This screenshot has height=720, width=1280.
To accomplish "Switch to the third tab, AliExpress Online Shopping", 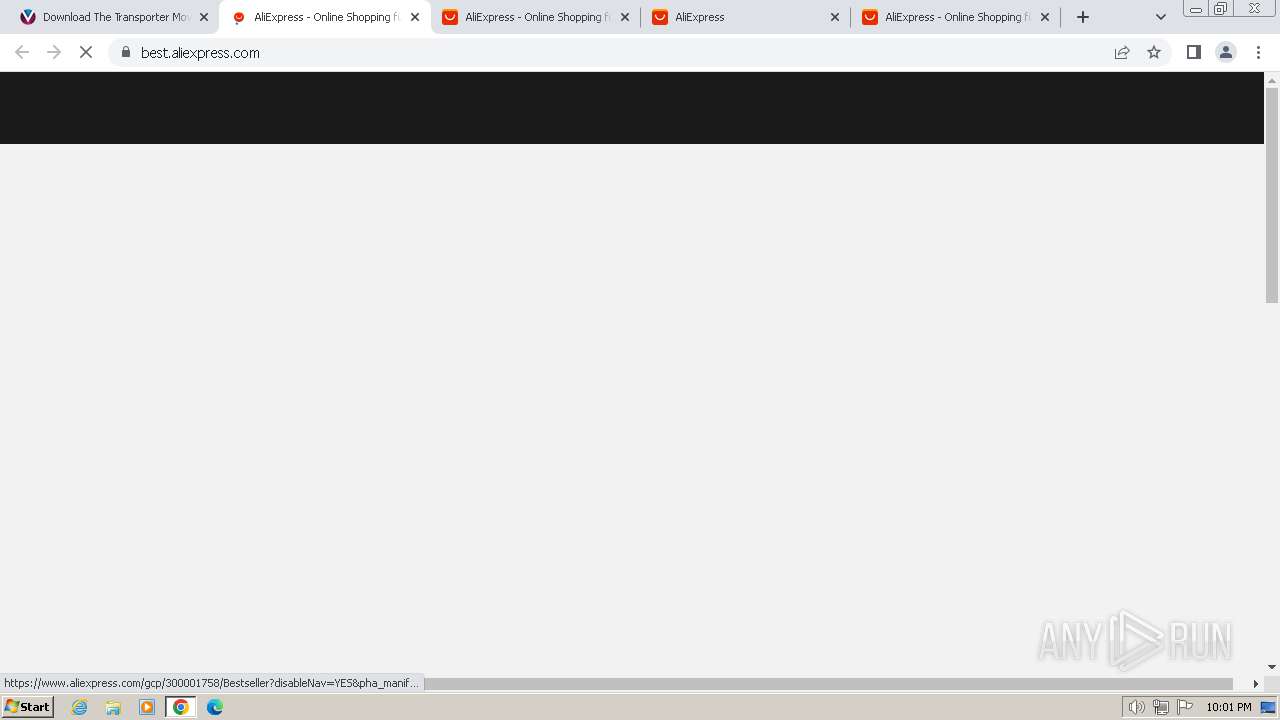I will (x=535, y=17).
